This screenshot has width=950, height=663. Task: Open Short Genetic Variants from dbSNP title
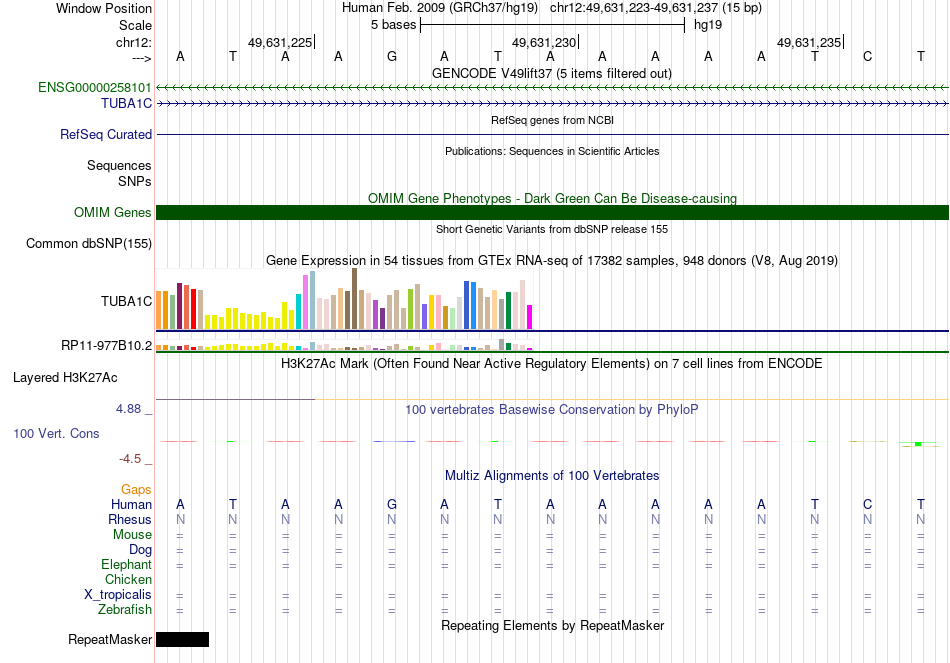[552, 229]
